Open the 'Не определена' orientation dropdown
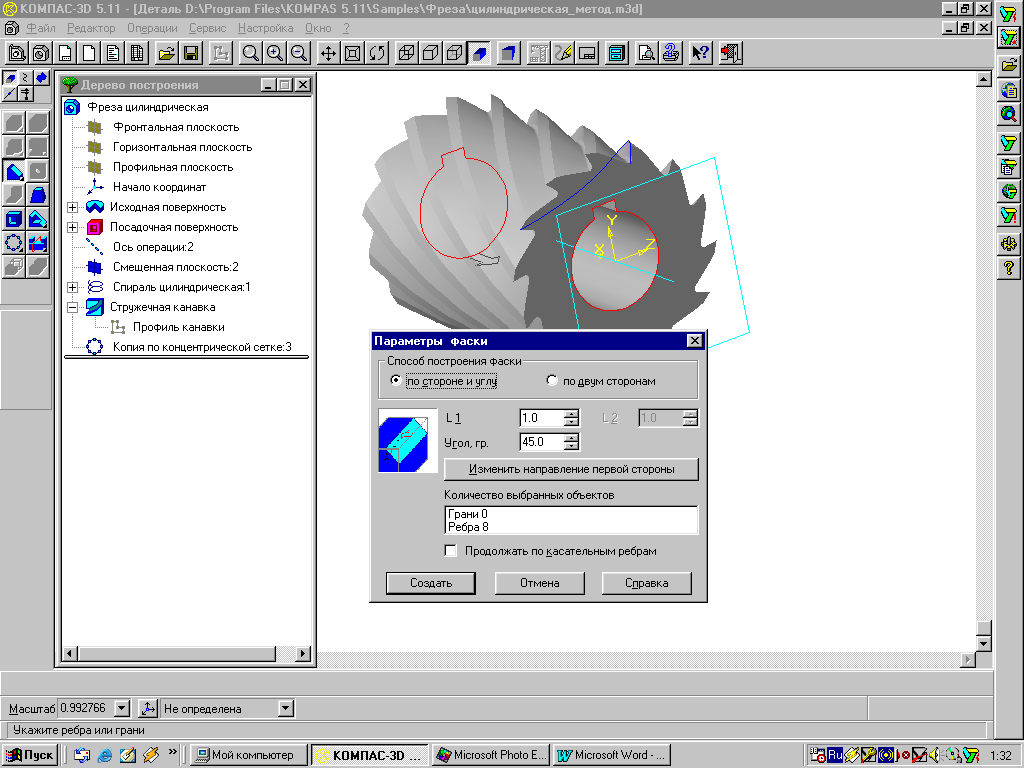The image size is (1024, 768). tap(285, 708)
